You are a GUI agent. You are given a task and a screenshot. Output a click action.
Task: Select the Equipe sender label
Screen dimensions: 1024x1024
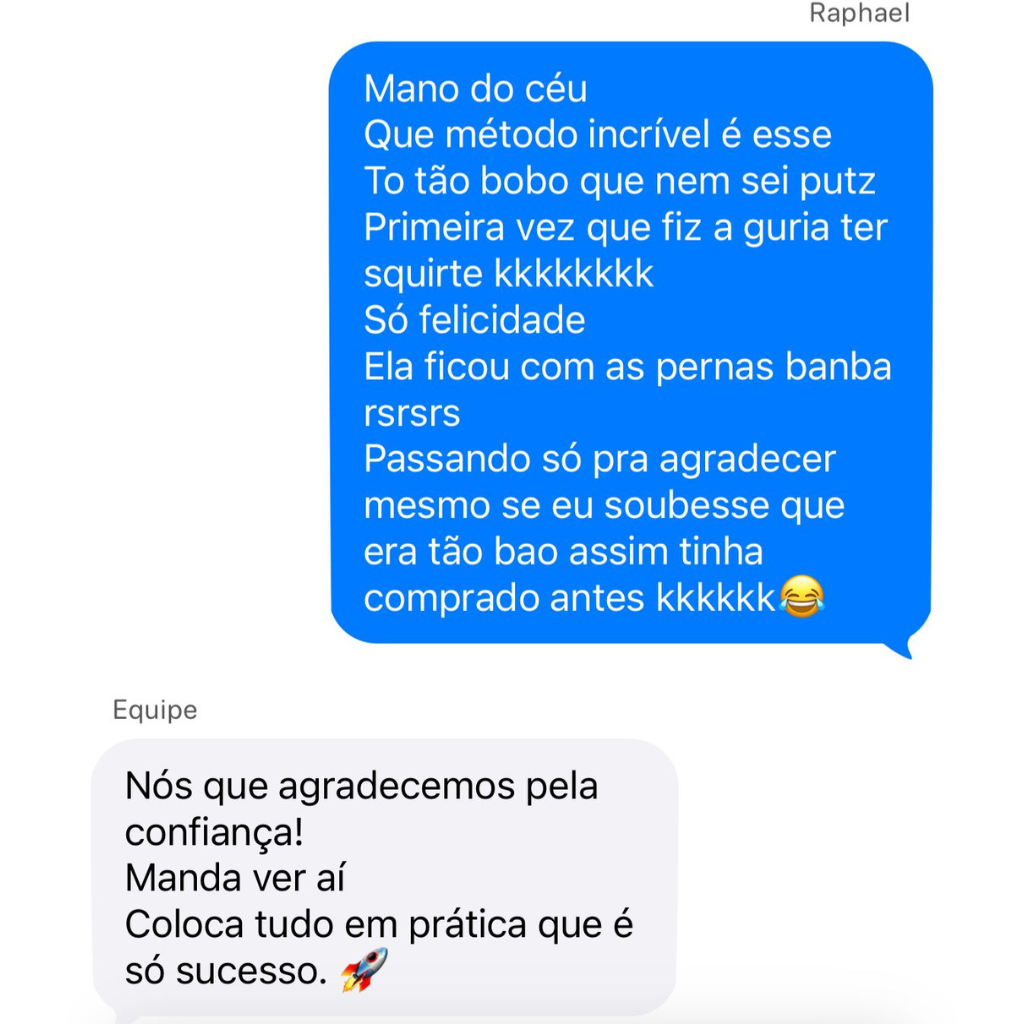155,710
